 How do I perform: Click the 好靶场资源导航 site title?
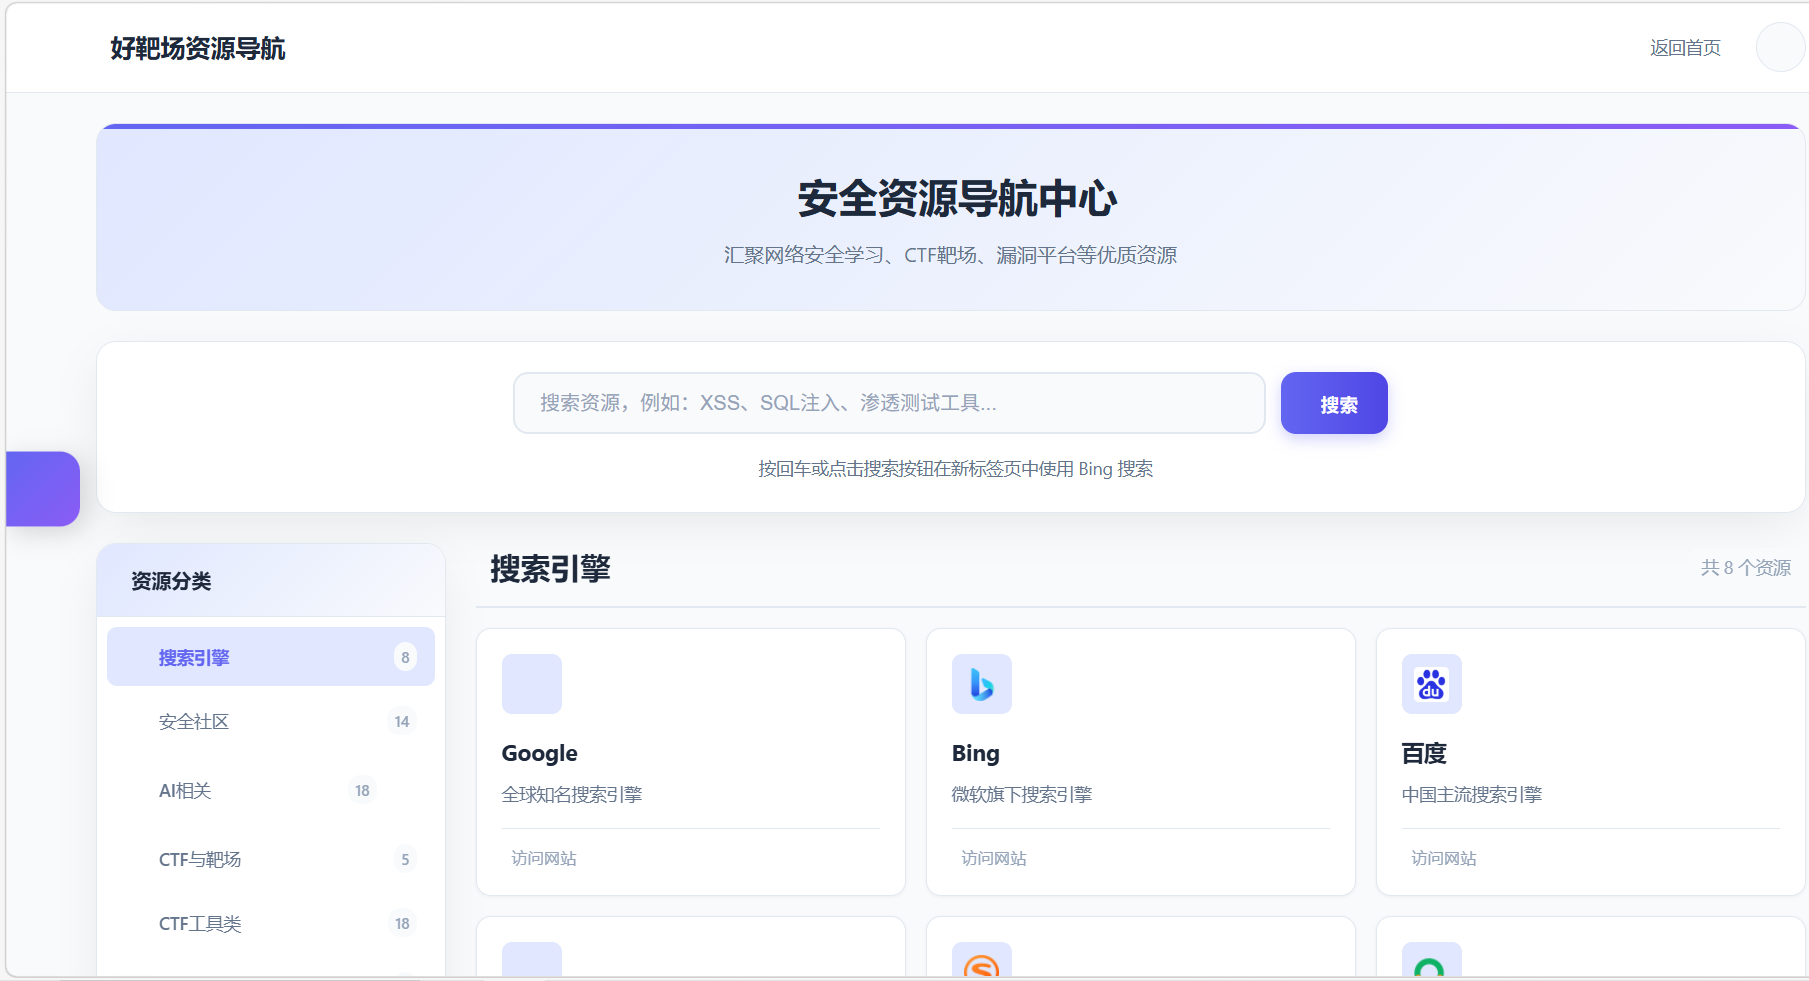[198, 48]
